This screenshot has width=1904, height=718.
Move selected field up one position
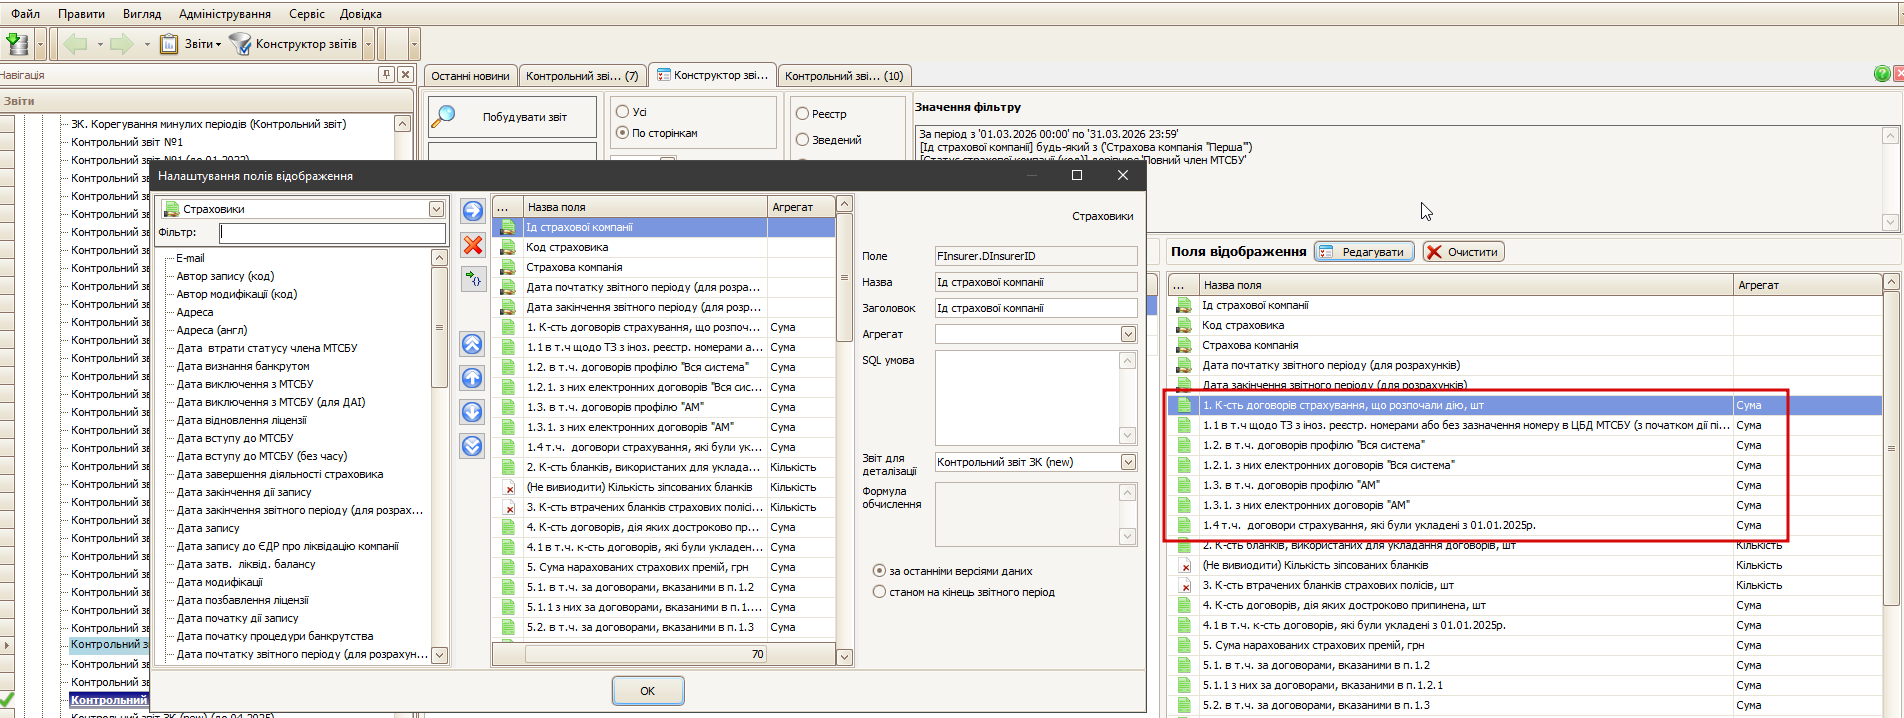coord(472,378)
